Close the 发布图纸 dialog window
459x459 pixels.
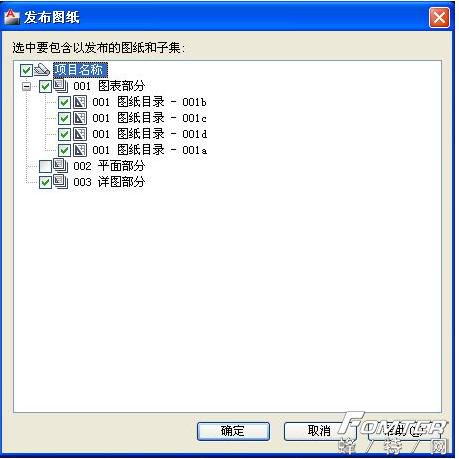pyautogui.click(x=439, y=17)
